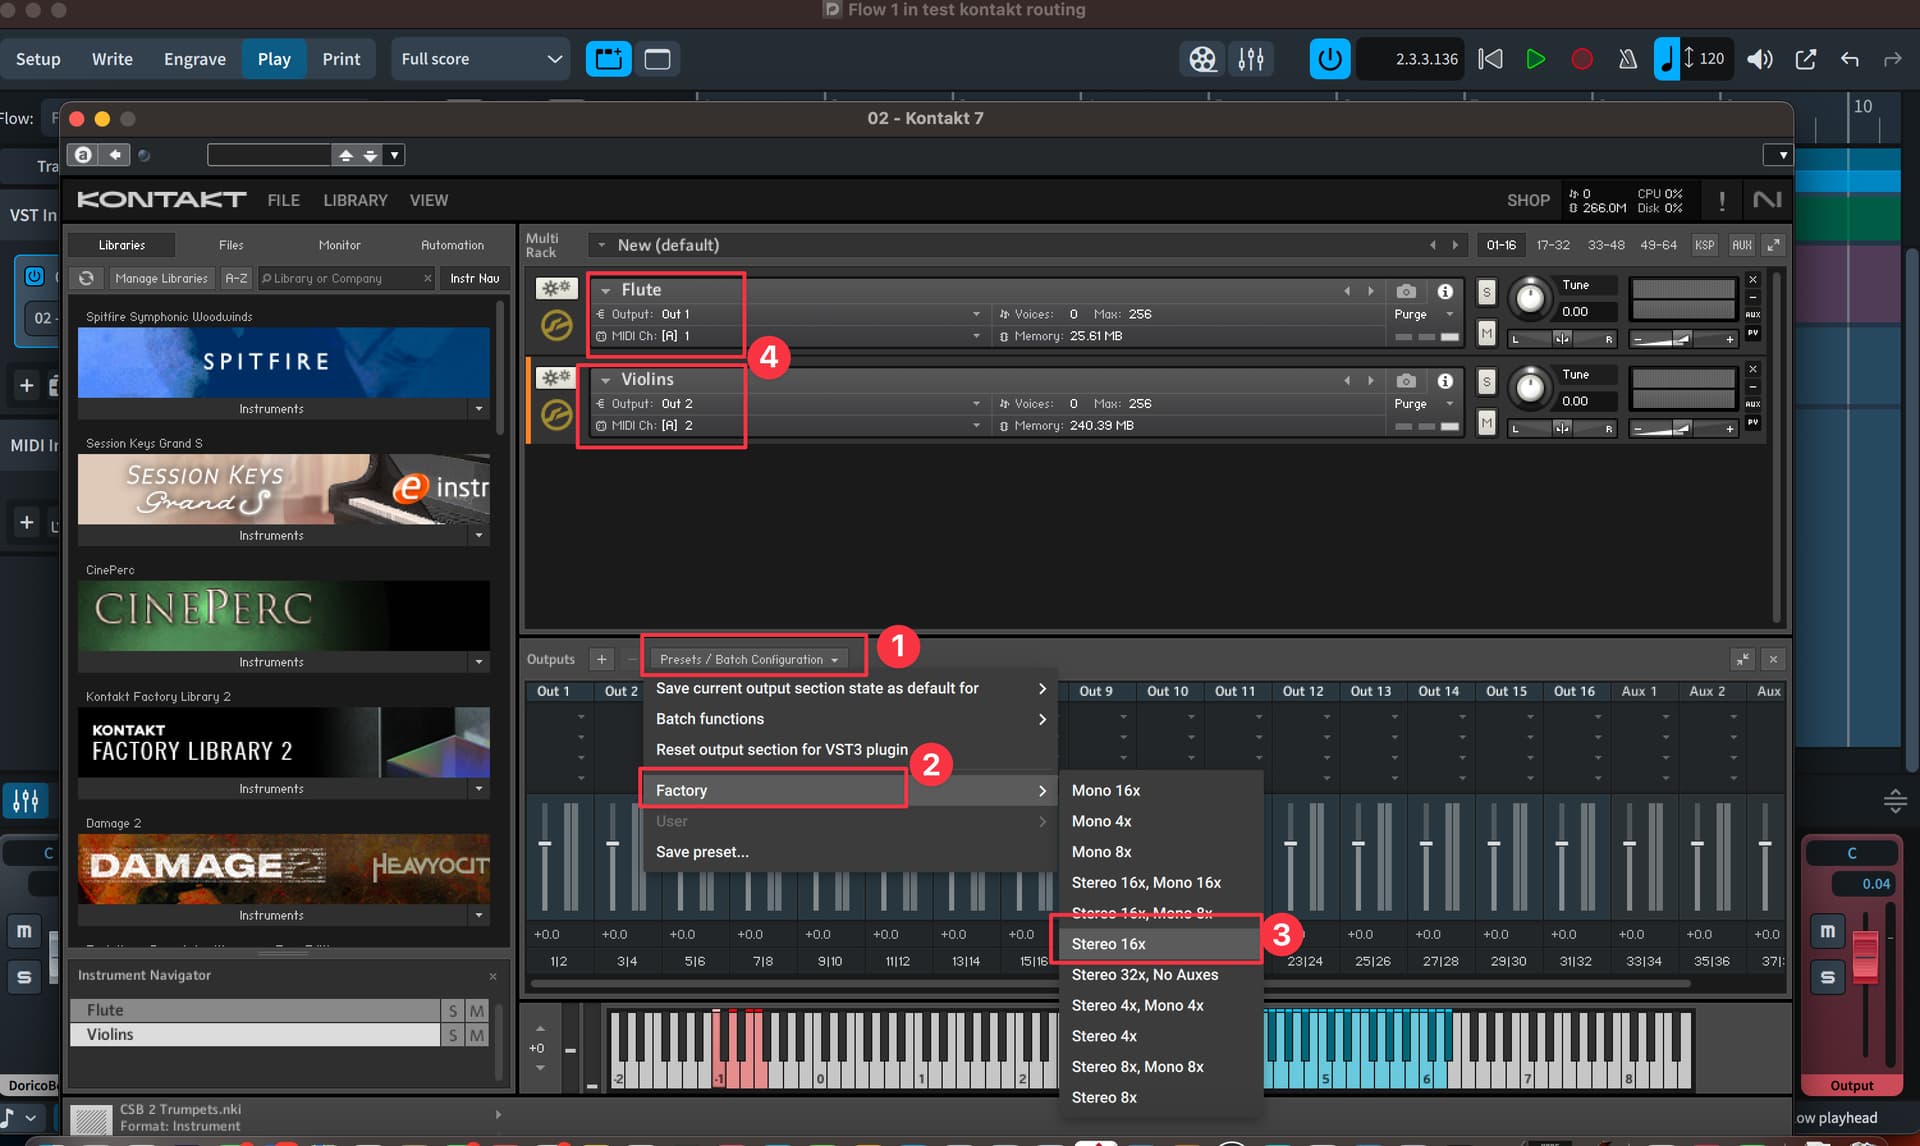This screenshot has height=1146, width=1920.
Task: Click the info icon on the Violins instrument
Action: (x=1444, y=380)
